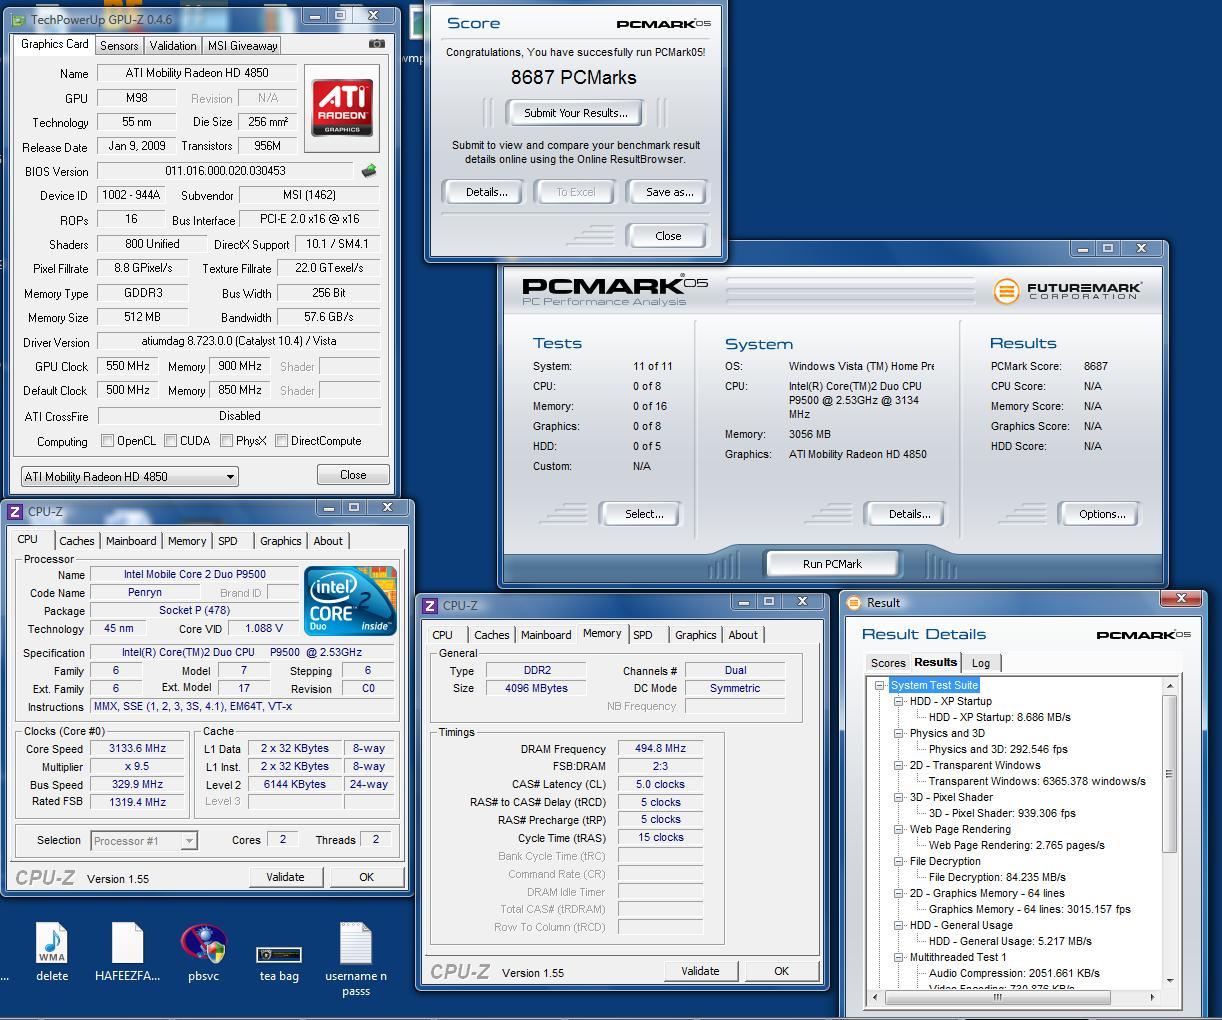Viewport: 1222px width, 1020px height.
Task: Click the Futuremark Corporation logo
Action: tap(1068, 290)
